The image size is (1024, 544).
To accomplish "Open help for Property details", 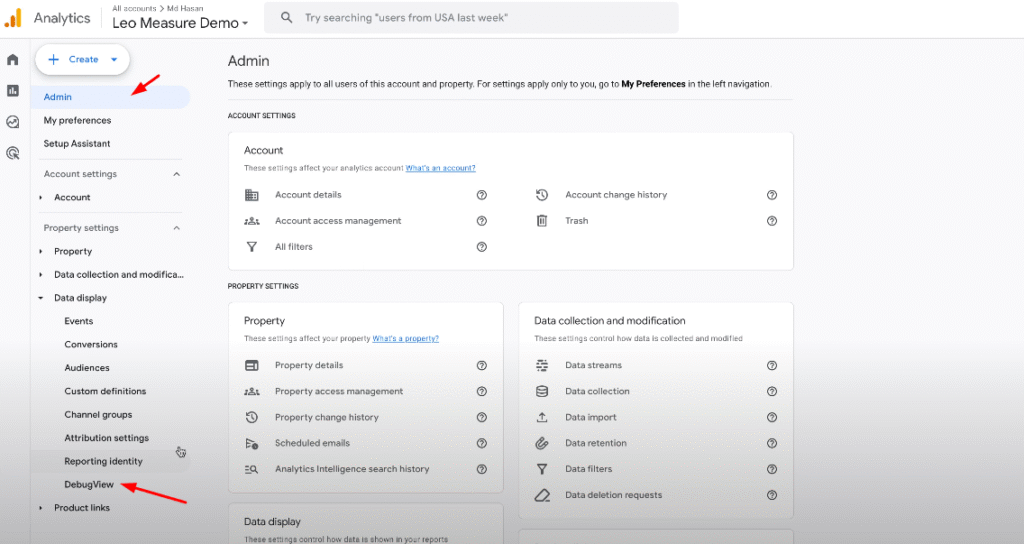I will pyautogui.click(x=481, y=365).
